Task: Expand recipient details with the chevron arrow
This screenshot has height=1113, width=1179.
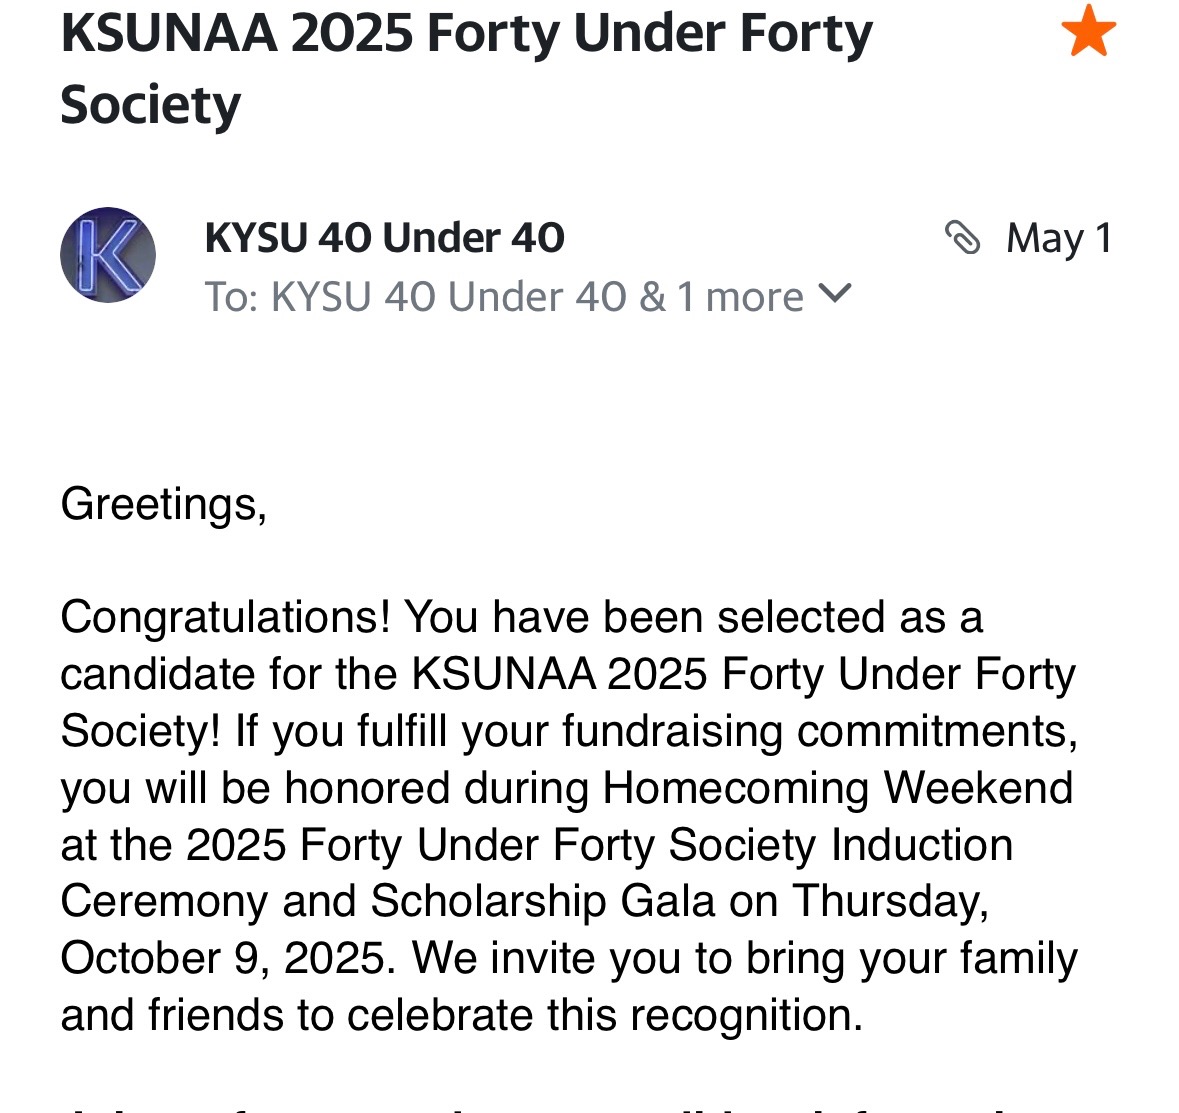Action: [x=834, y=294]
